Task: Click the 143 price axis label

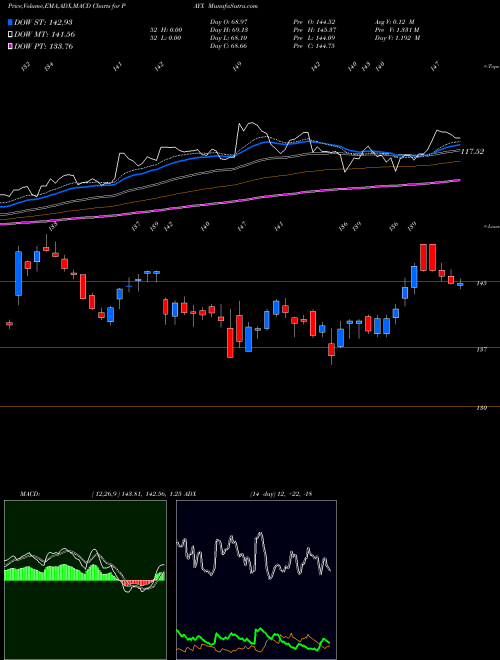Action: (x=481, y=283)
